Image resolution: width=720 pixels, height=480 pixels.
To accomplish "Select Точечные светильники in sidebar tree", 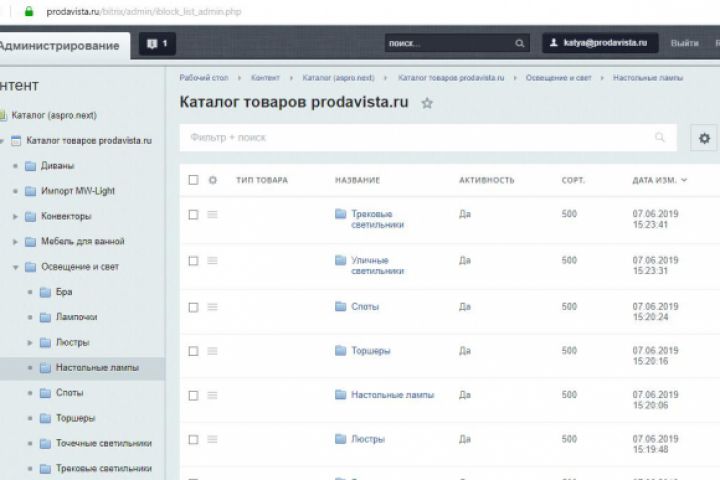I will [104, 444].
